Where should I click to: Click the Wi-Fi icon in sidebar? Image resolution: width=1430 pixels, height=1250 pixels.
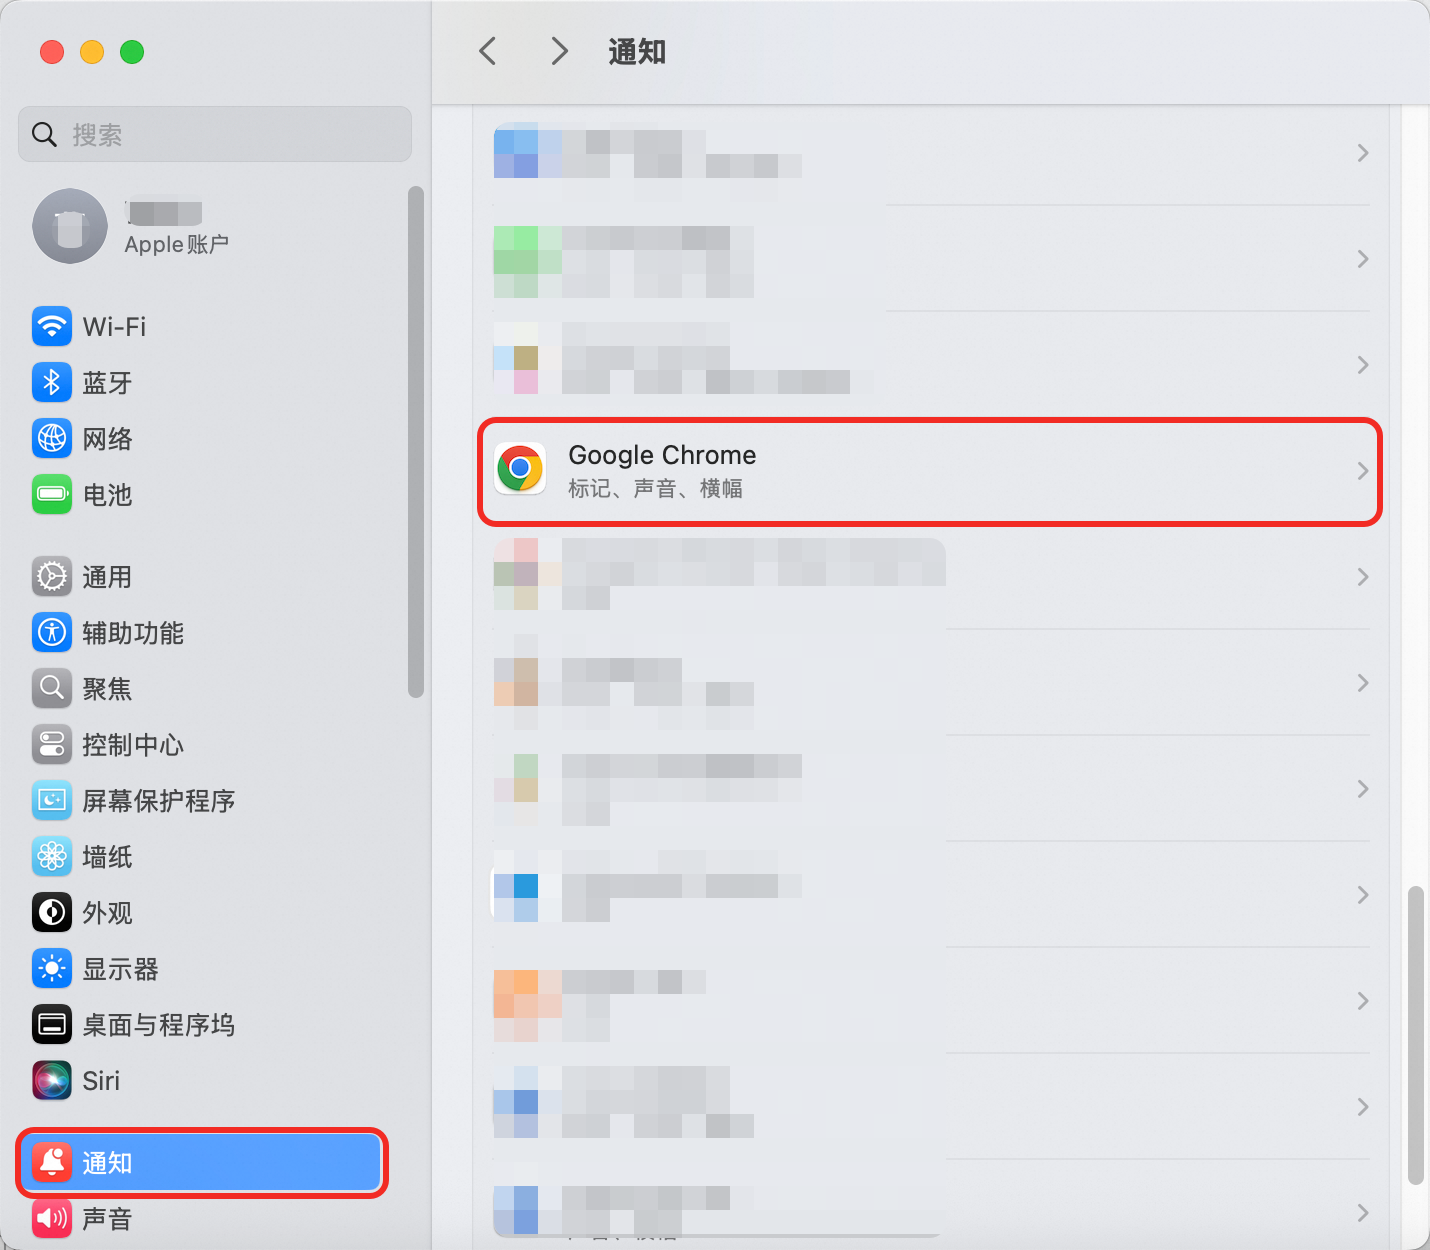[x=52, y=327]
